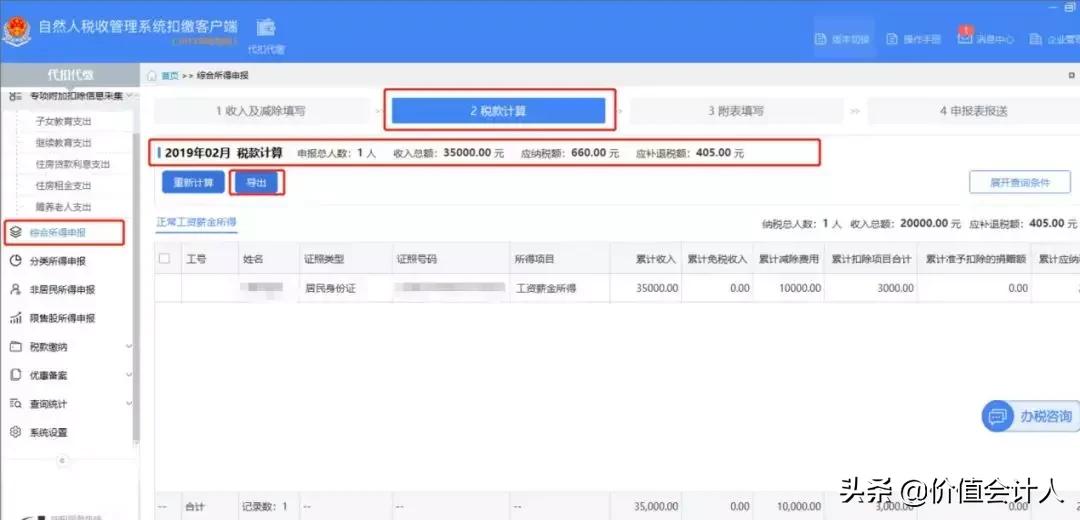1080x520 pixels.
Task: Click the 3000.00 cell in data row
Action: [x=895, y=289]
